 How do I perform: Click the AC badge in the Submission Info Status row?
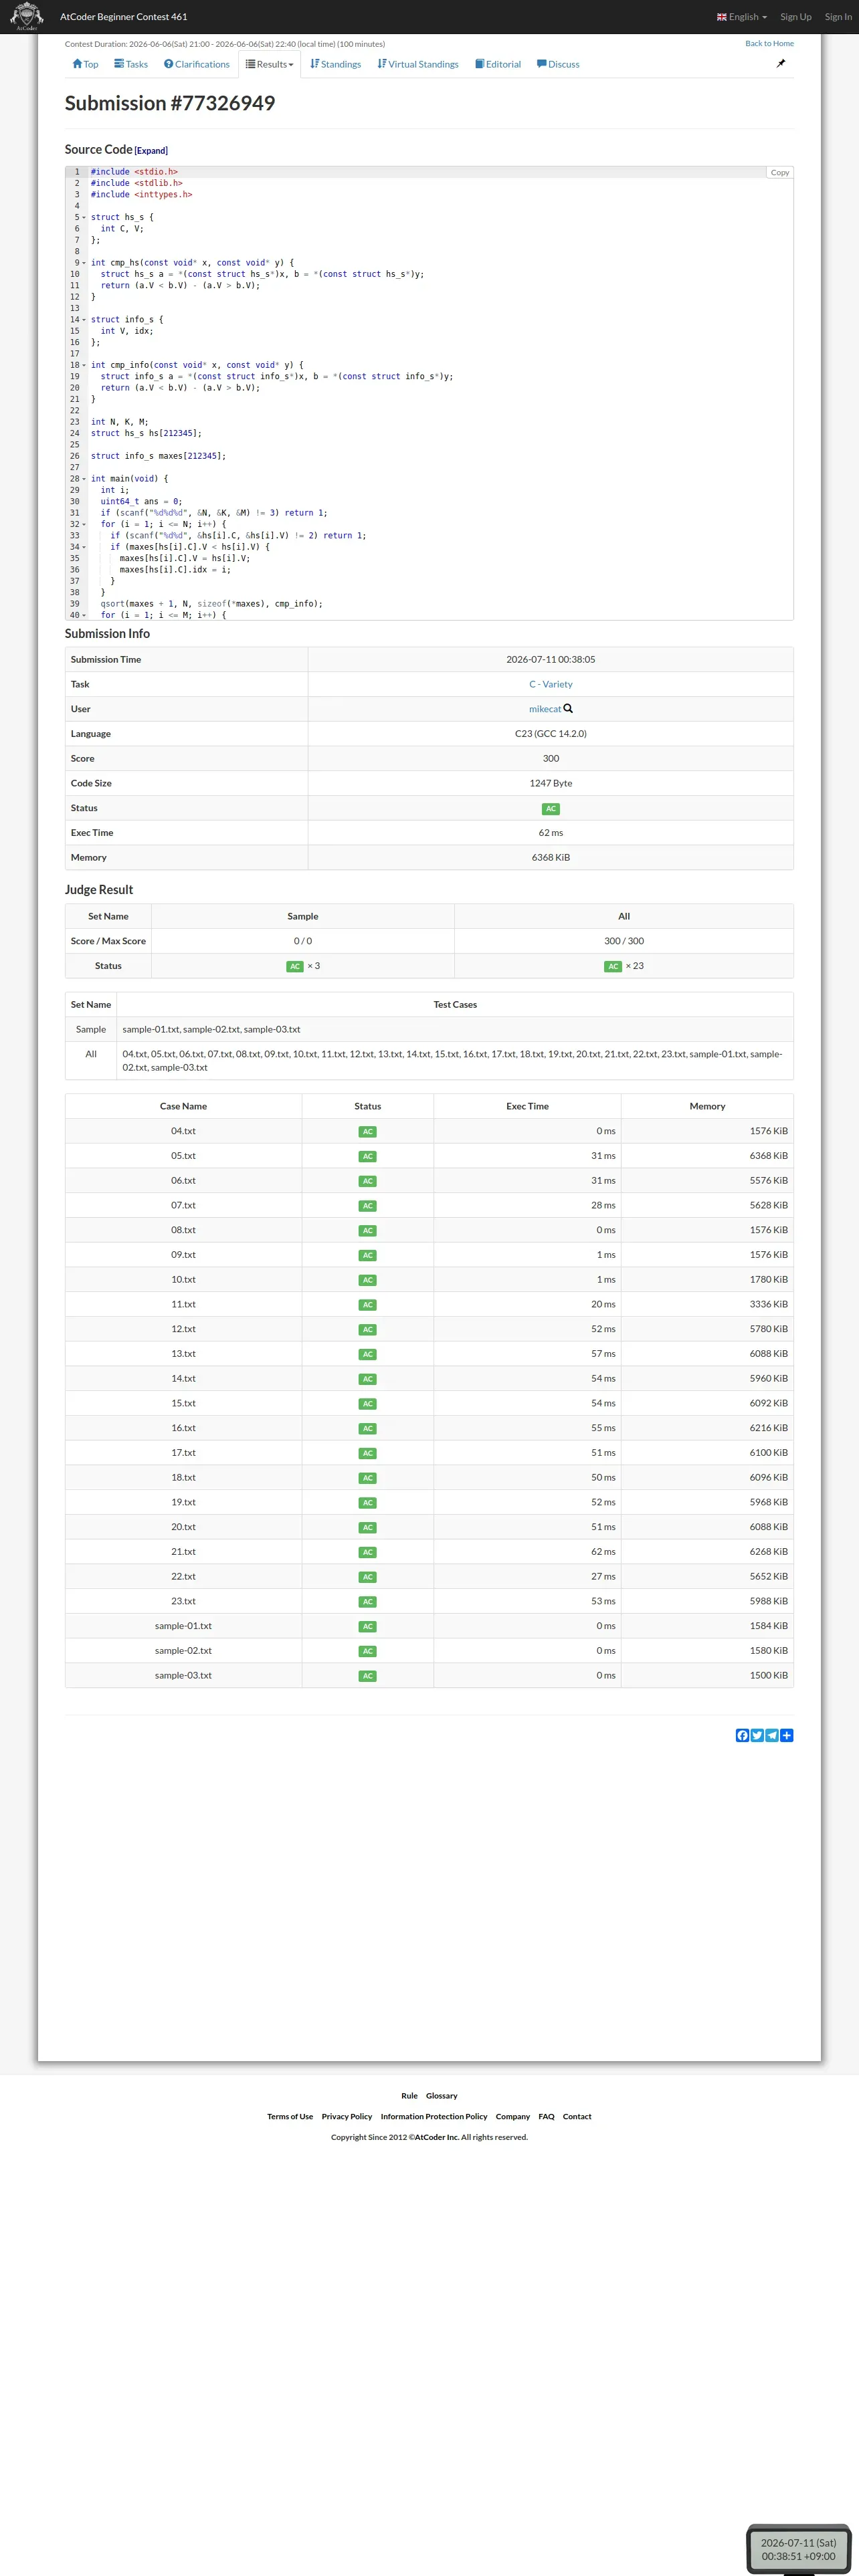tap(551, 808)
